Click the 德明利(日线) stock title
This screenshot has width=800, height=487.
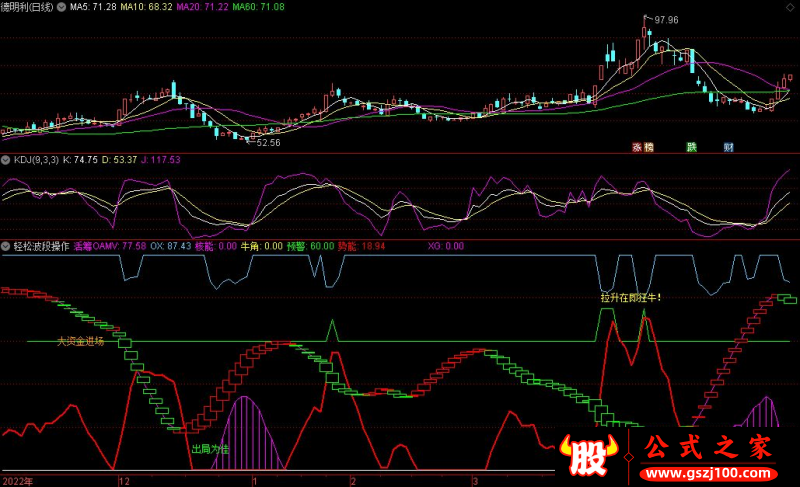[27, 7]
